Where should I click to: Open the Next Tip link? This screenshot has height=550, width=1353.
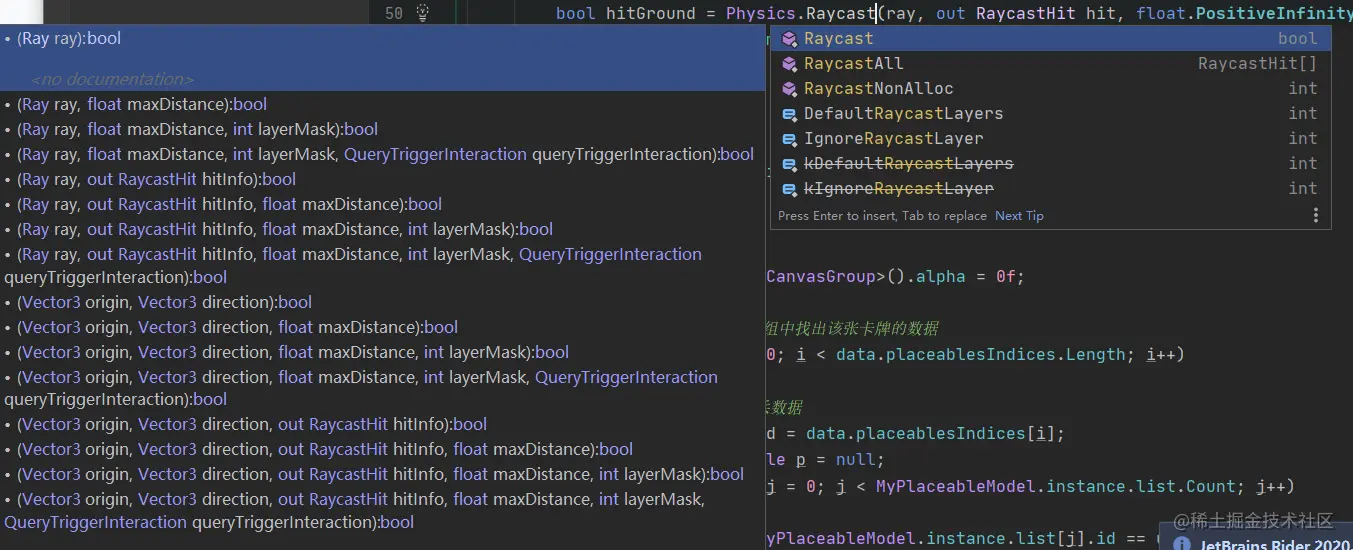point(1019,215)
